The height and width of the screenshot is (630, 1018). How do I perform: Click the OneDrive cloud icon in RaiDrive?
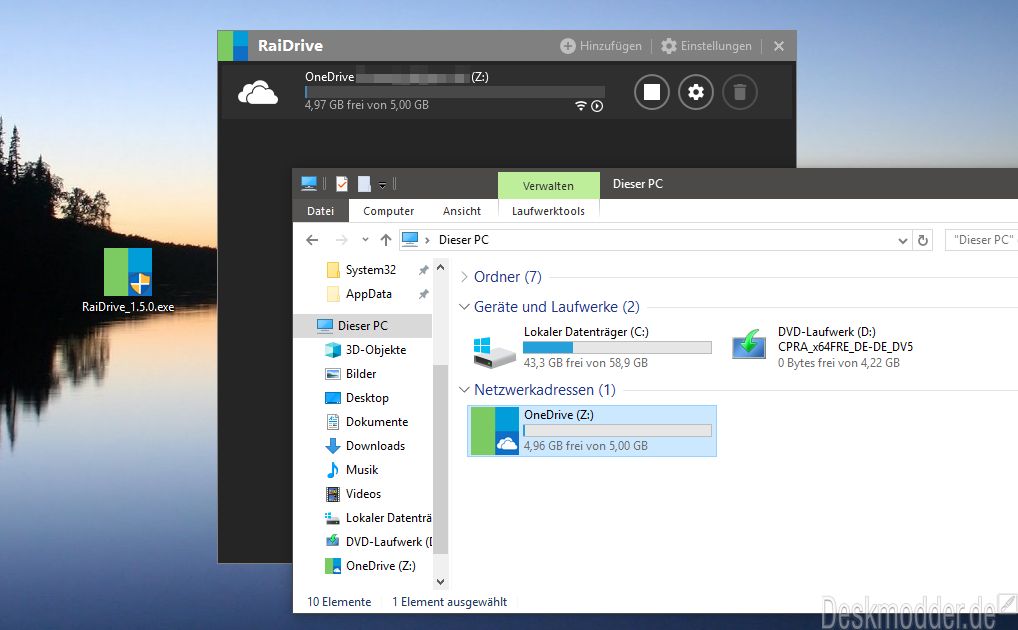point(258,93)
